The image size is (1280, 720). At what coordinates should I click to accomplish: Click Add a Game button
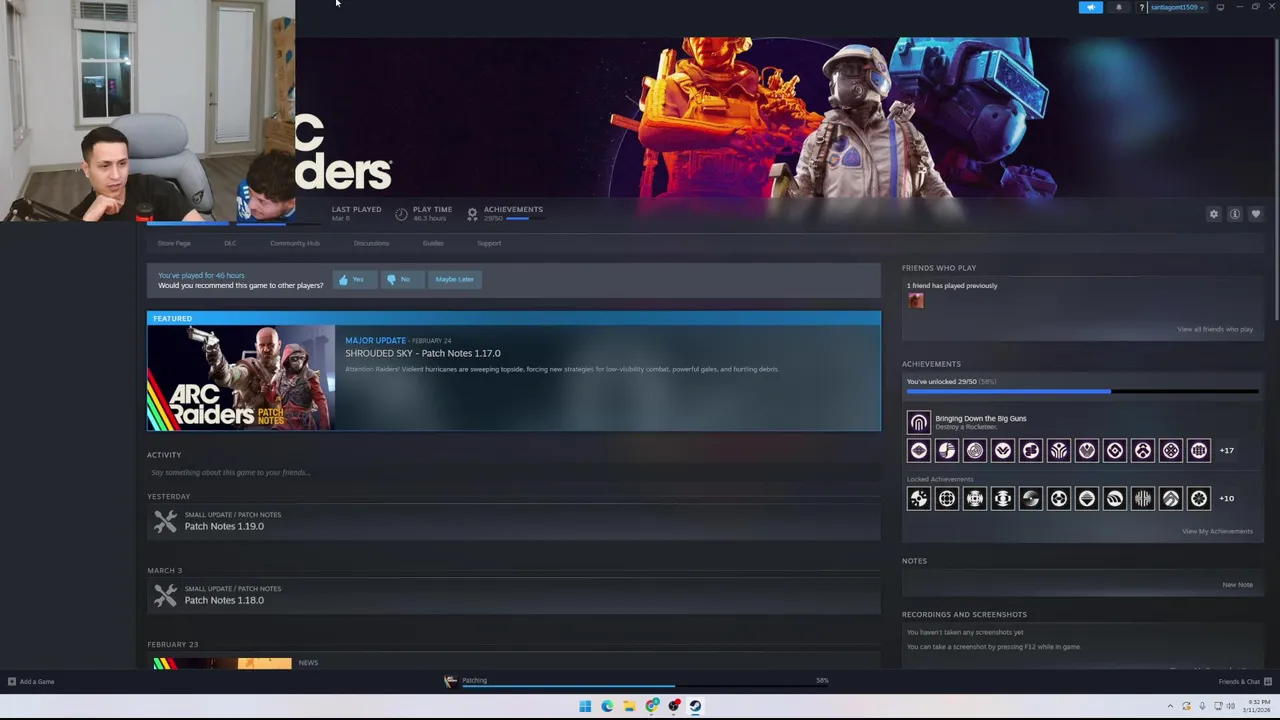(30, 682)
